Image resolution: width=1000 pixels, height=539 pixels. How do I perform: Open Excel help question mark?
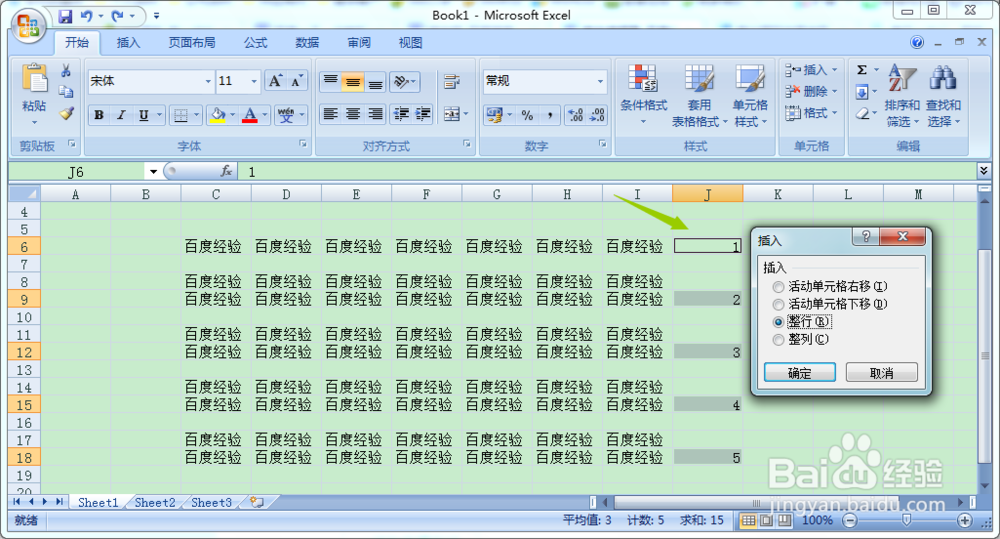(916, 42)
